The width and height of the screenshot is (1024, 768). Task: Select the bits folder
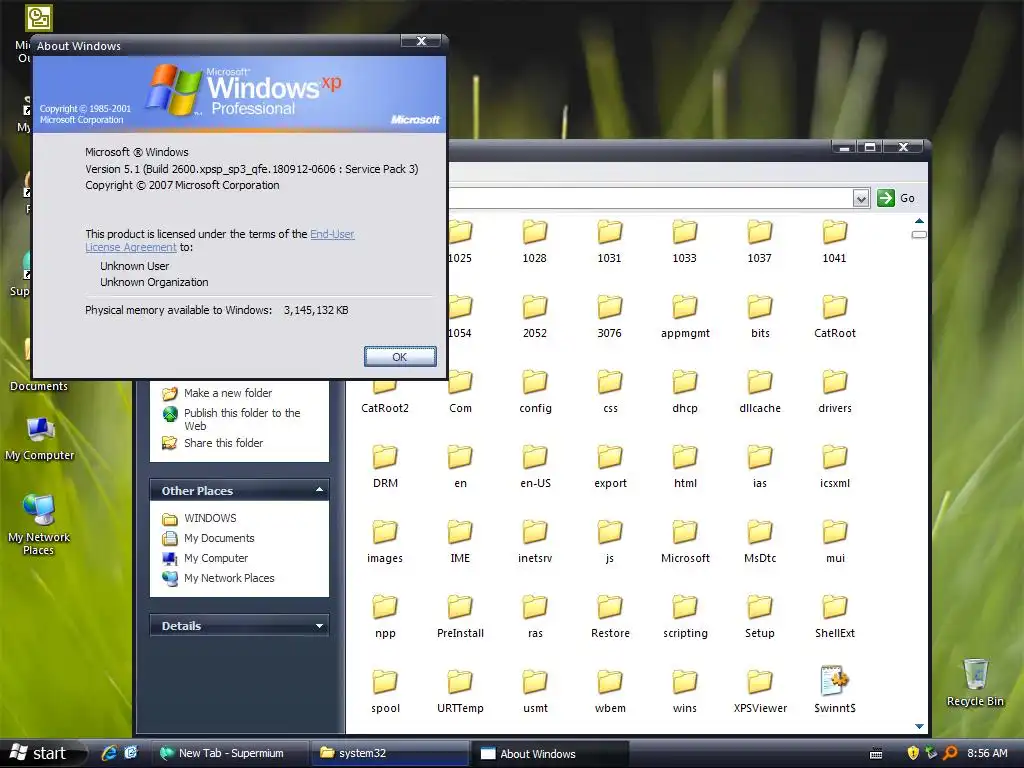760,315
